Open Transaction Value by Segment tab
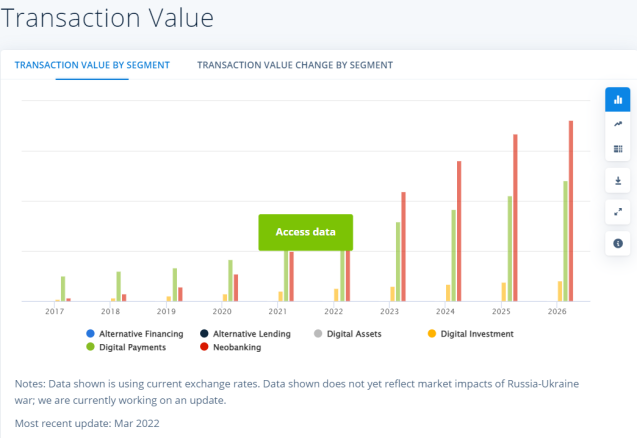 (92, 65)
